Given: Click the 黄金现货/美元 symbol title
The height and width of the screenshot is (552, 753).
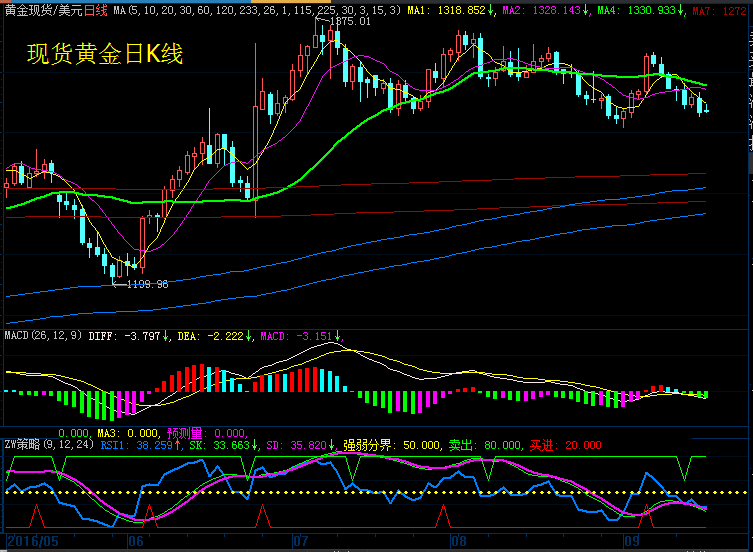Looking at the screenshot, I should [x=42, y=9].
